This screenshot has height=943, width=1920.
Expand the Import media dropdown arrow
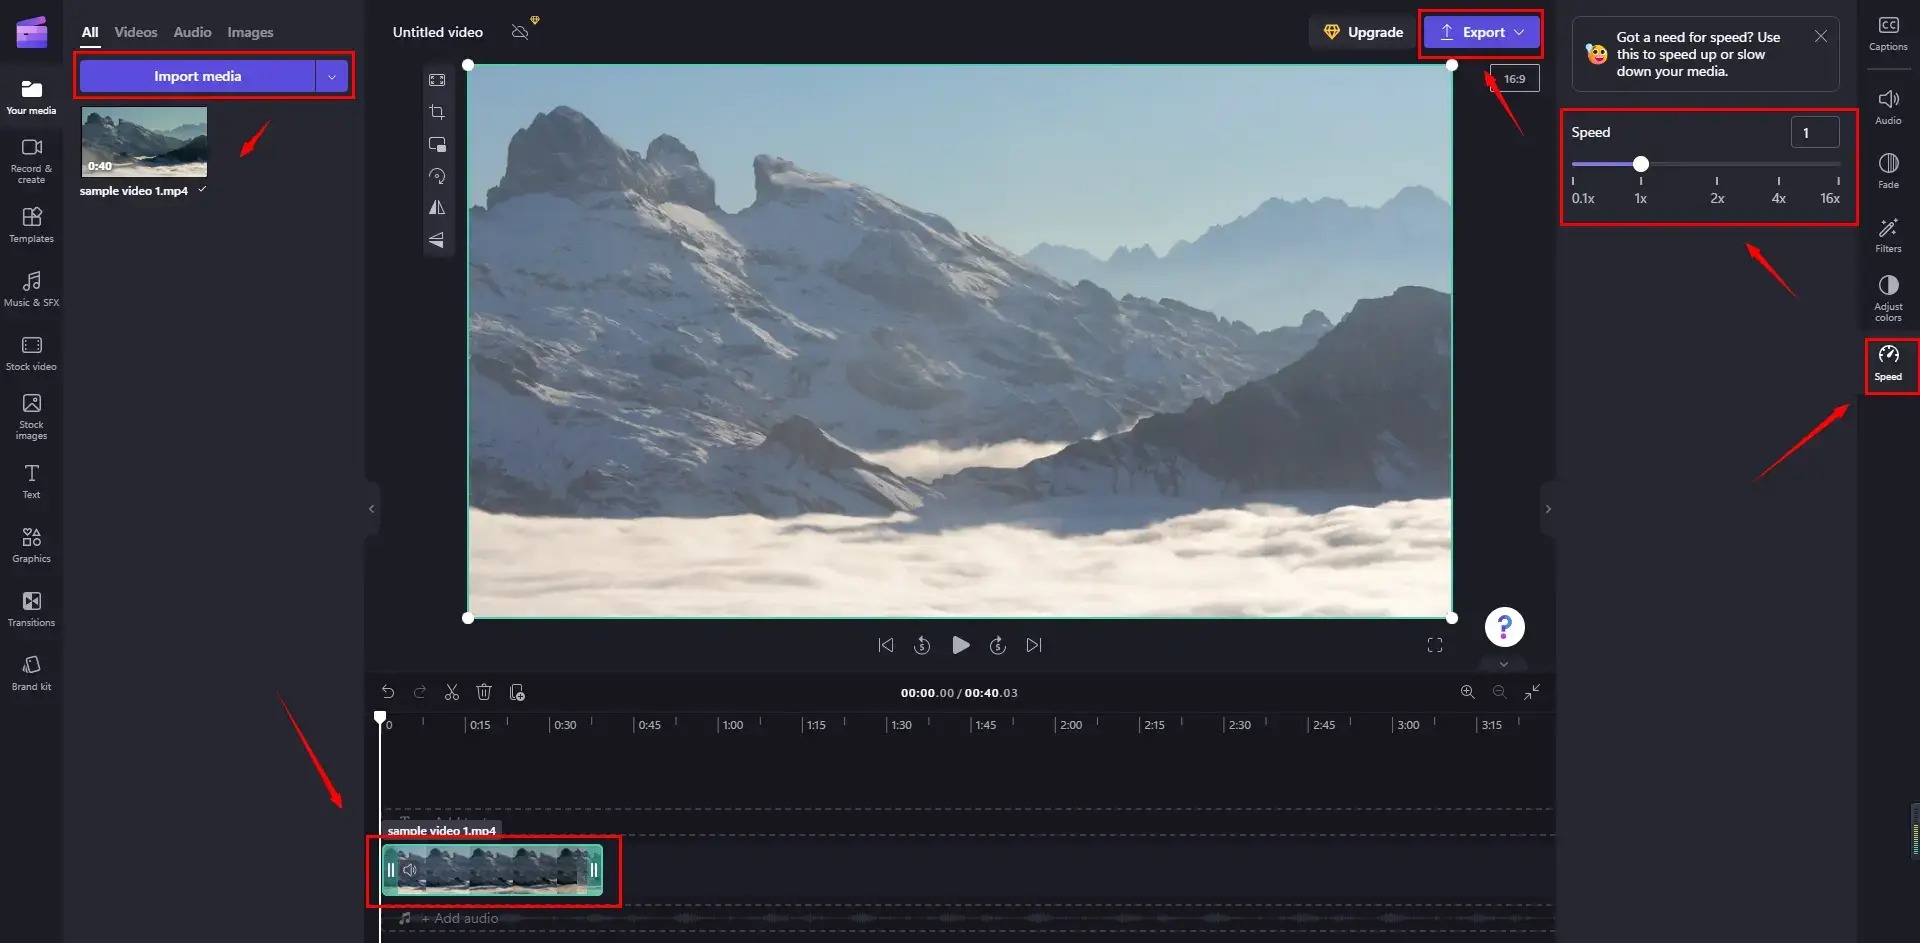point(332,76)
